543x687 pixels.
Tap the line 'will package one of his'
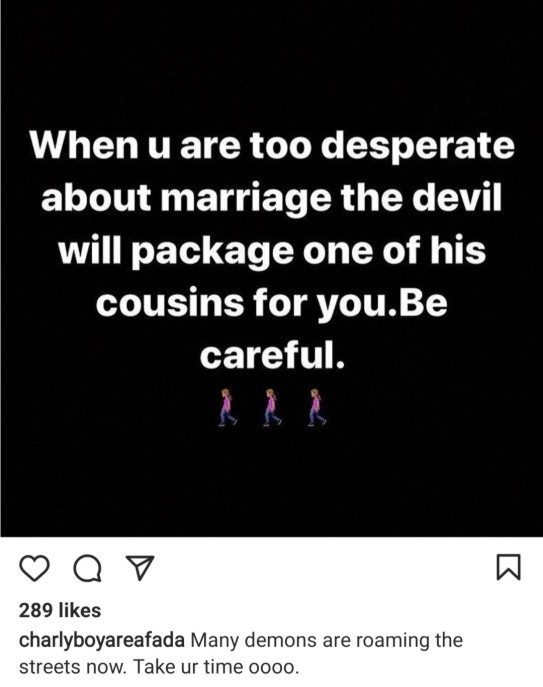pyautogui.click(x=272, y=251)
